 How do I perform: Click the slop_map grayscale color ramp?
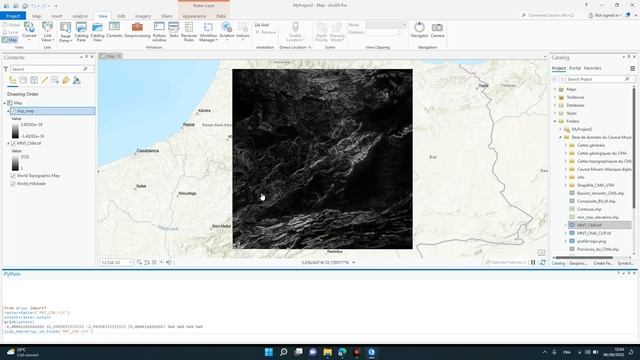click(x=15, y=131)
